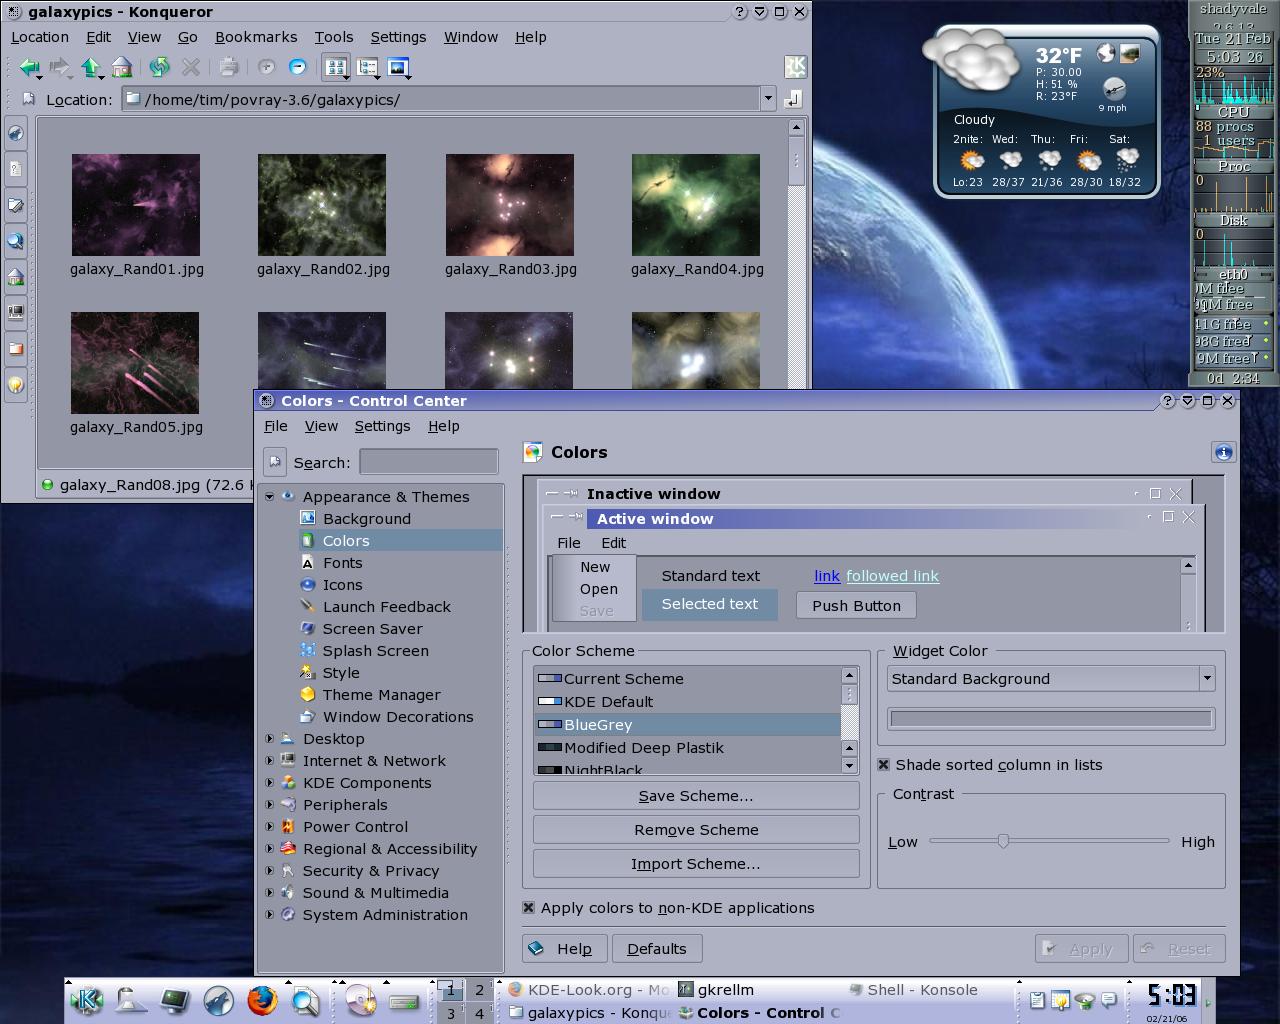Open View menu in Control Center

(x=321, y=426)
